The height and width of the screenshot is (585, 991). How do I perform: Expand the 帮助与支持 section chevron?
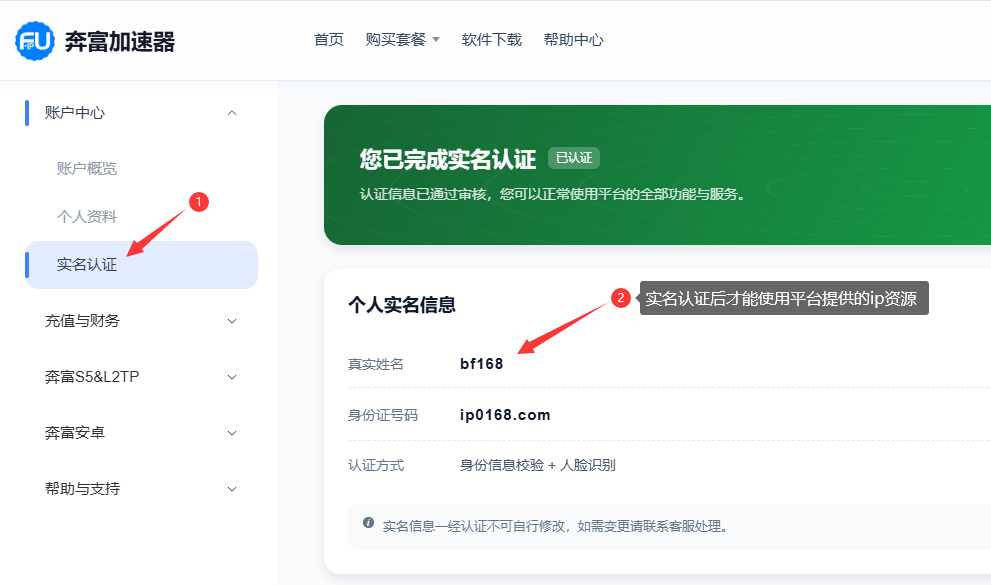tap(232, 489)
